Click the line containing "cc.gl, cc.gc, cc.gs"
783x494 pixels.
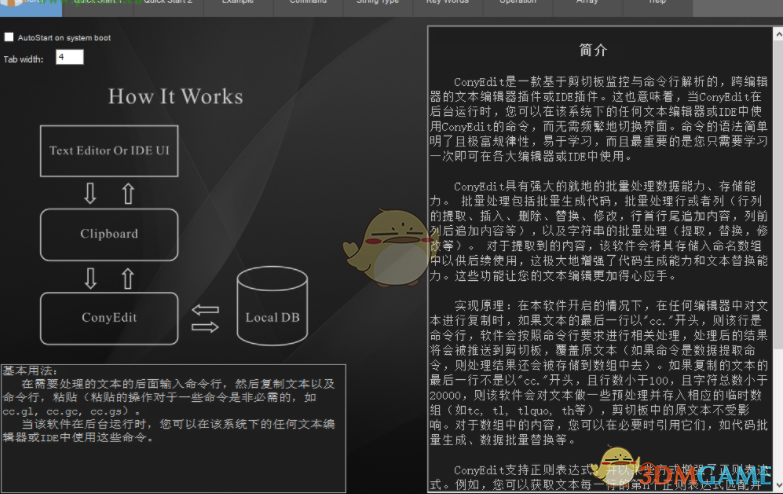tap(71, 412)
